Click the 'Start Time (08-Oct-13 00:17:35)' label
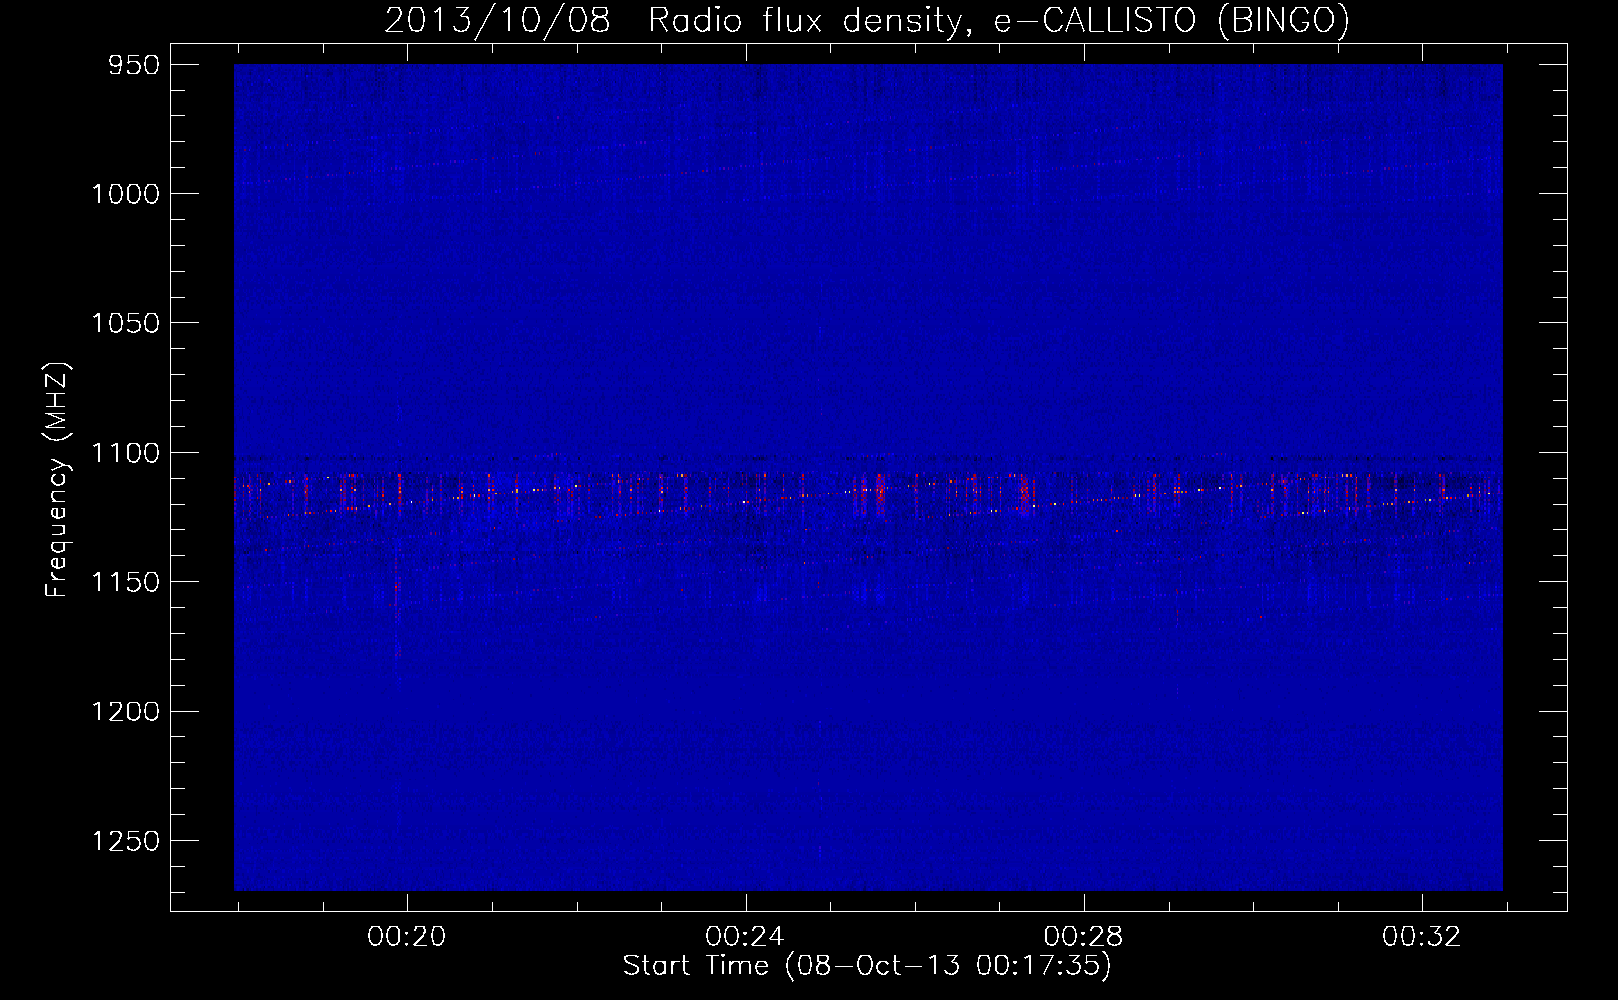 tap(867, 966)
